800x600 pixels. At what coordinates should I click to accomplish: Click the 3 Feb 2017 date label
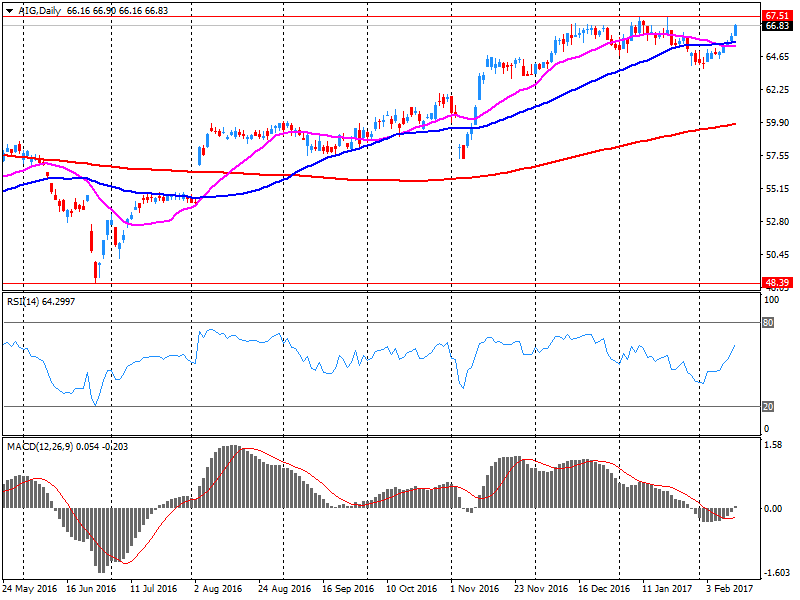[729, 588]
